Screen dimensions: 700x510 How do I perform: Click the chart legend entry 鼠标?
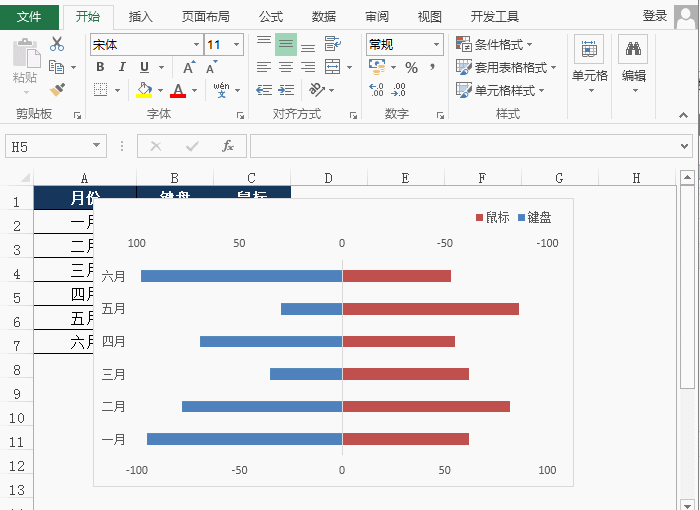tap(492, 217)
